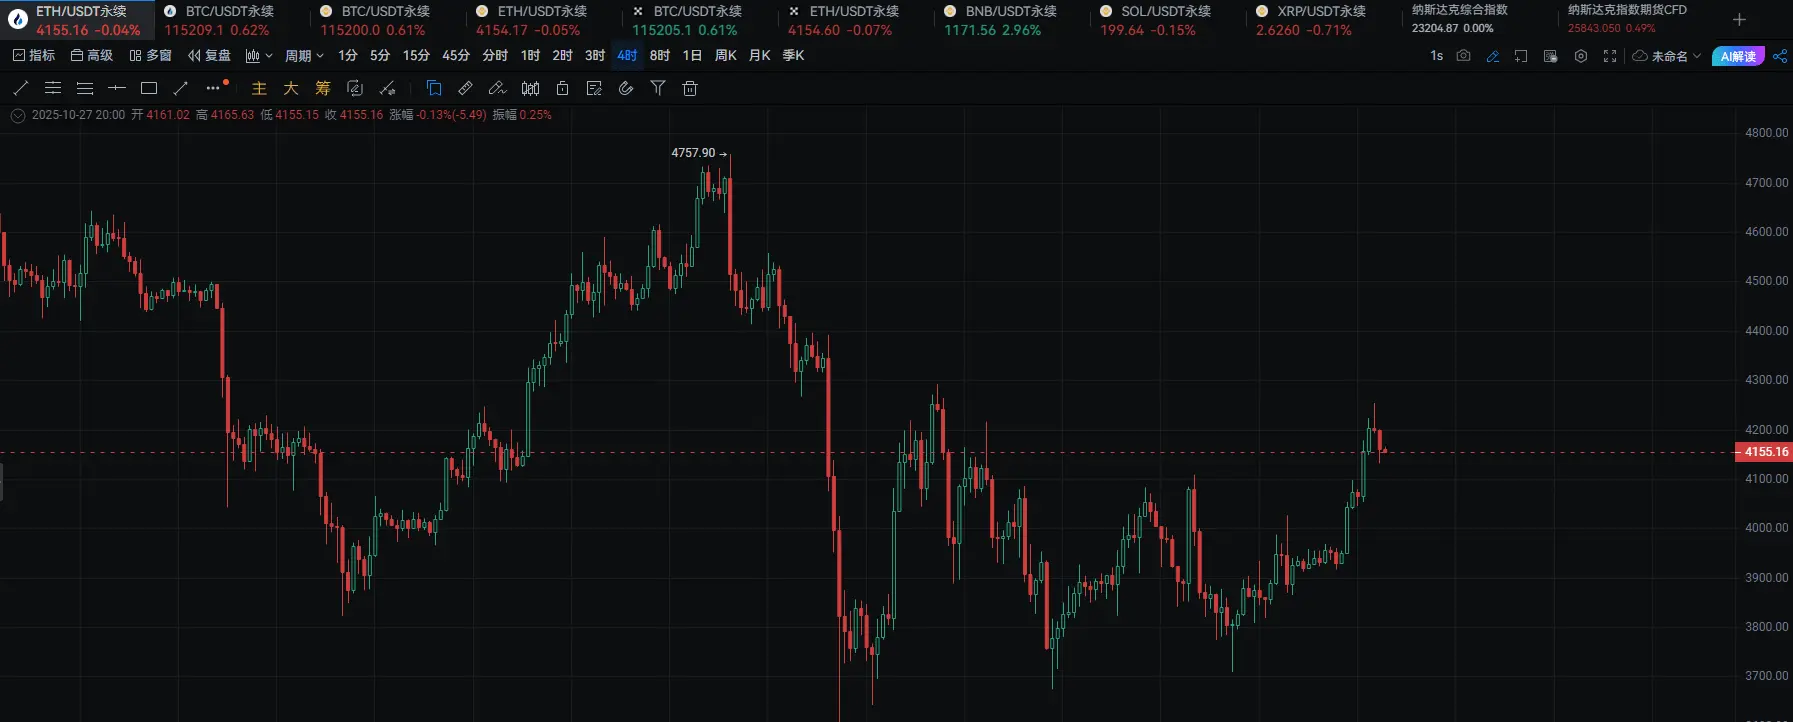Toggle the 1s refresh interval

pyautogui.click(x=1437, y=56)
